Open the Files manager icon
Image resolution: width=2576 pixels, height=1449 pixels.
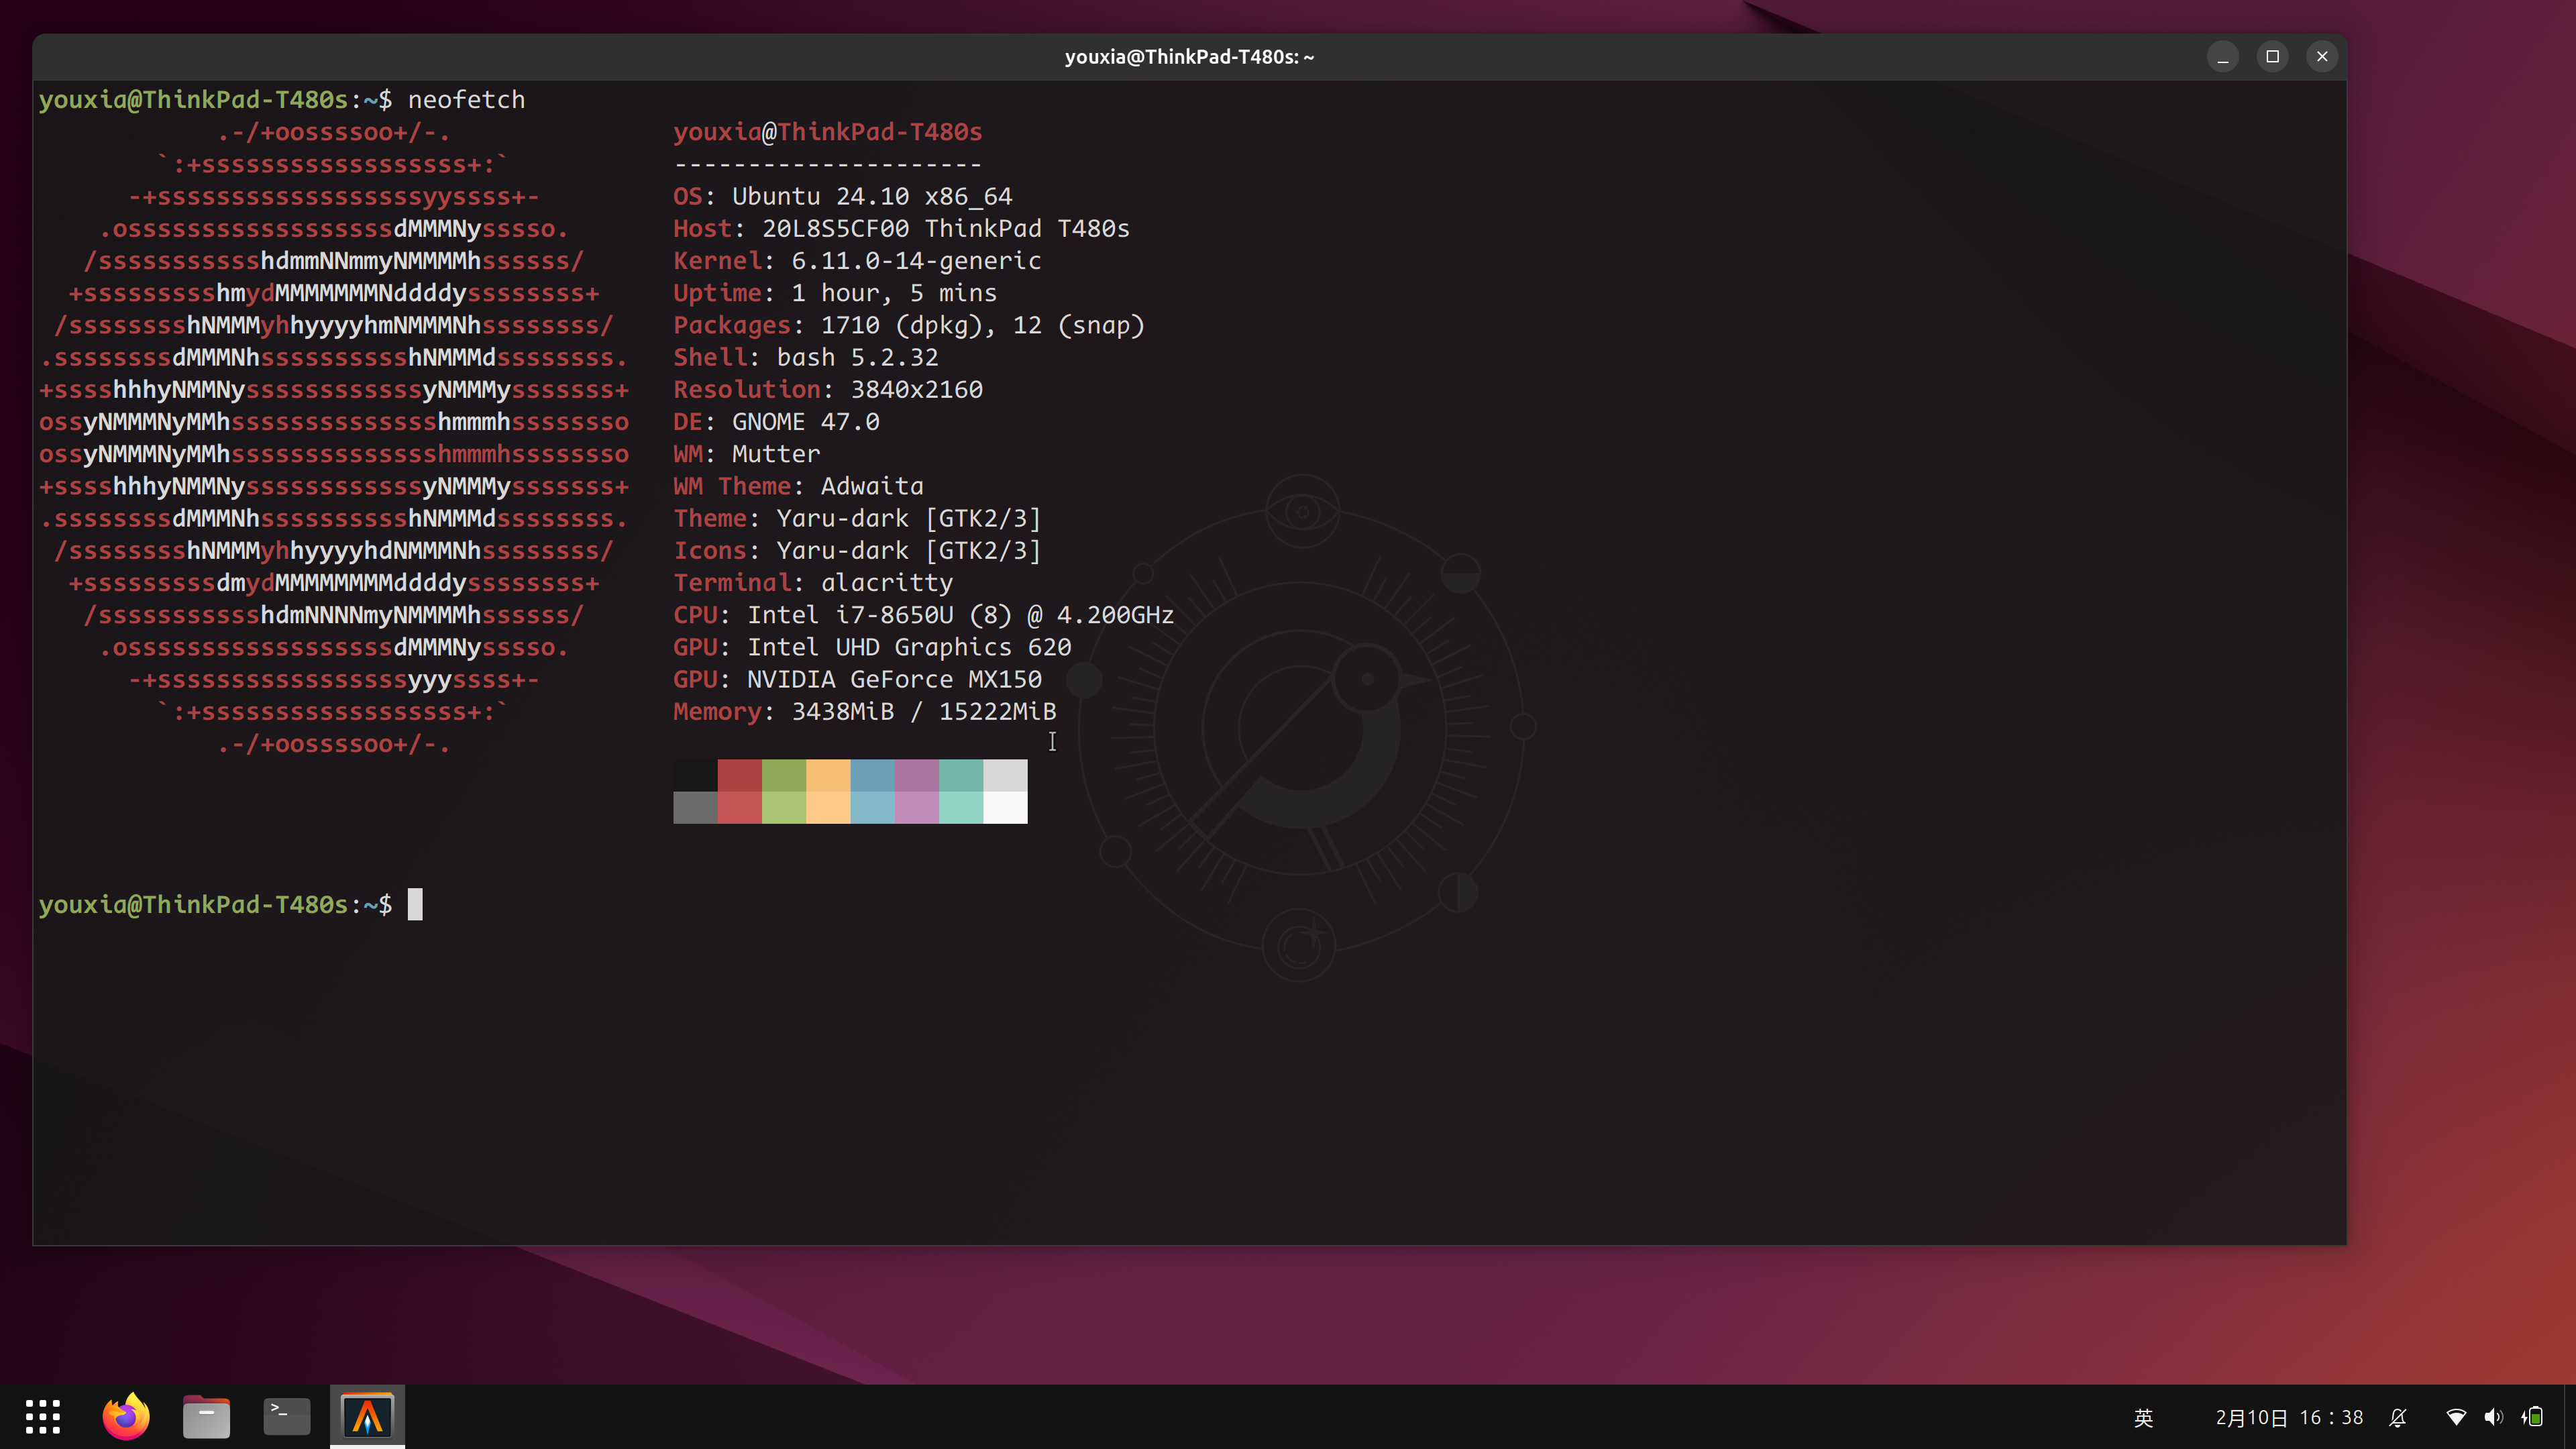206,1416
